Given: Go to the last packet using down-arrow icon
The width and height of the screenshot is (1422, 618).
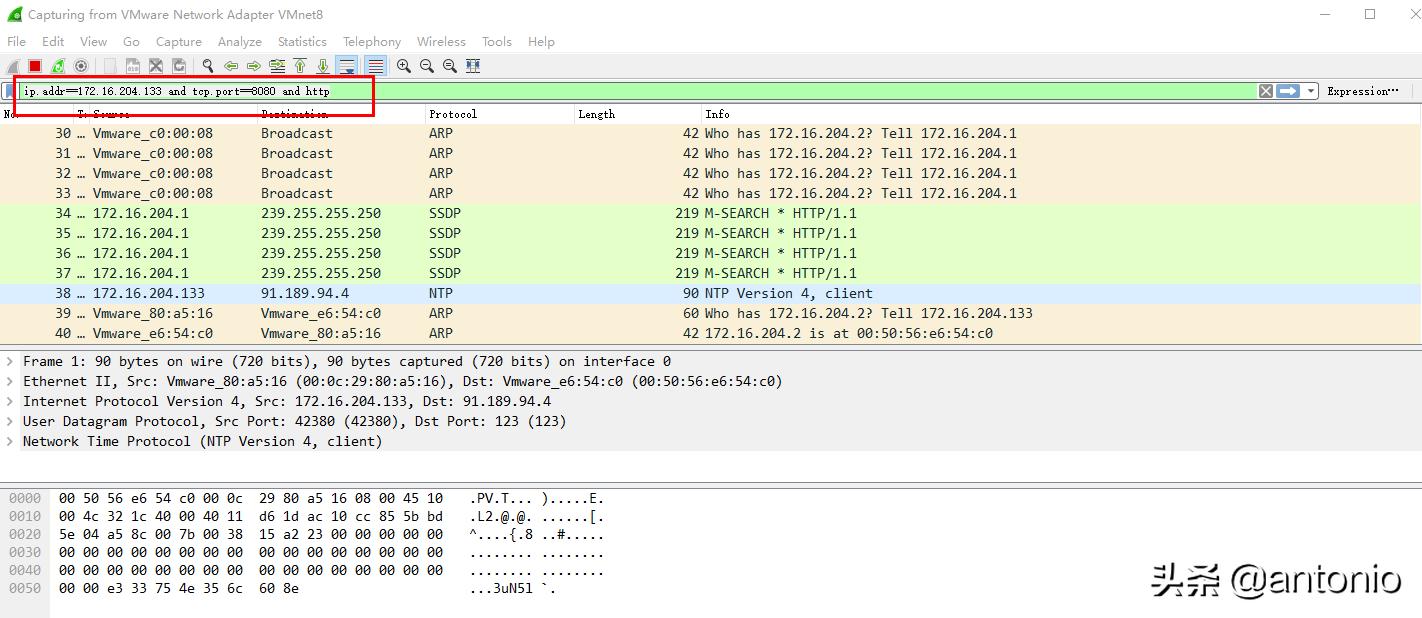Looking at the screenshot, I should [322, 66].
